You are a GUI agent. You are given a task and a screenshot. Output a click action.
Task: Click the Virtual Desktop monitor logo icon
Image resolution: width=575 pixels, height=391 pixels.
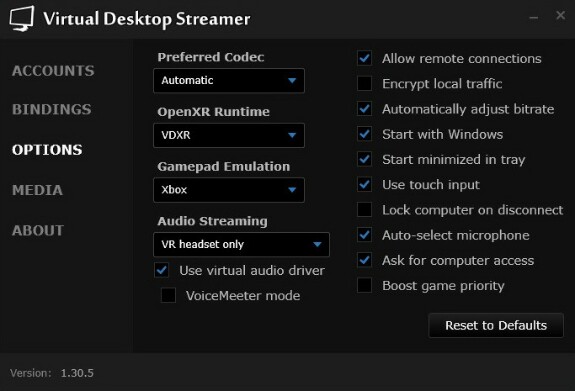(22, 19)
